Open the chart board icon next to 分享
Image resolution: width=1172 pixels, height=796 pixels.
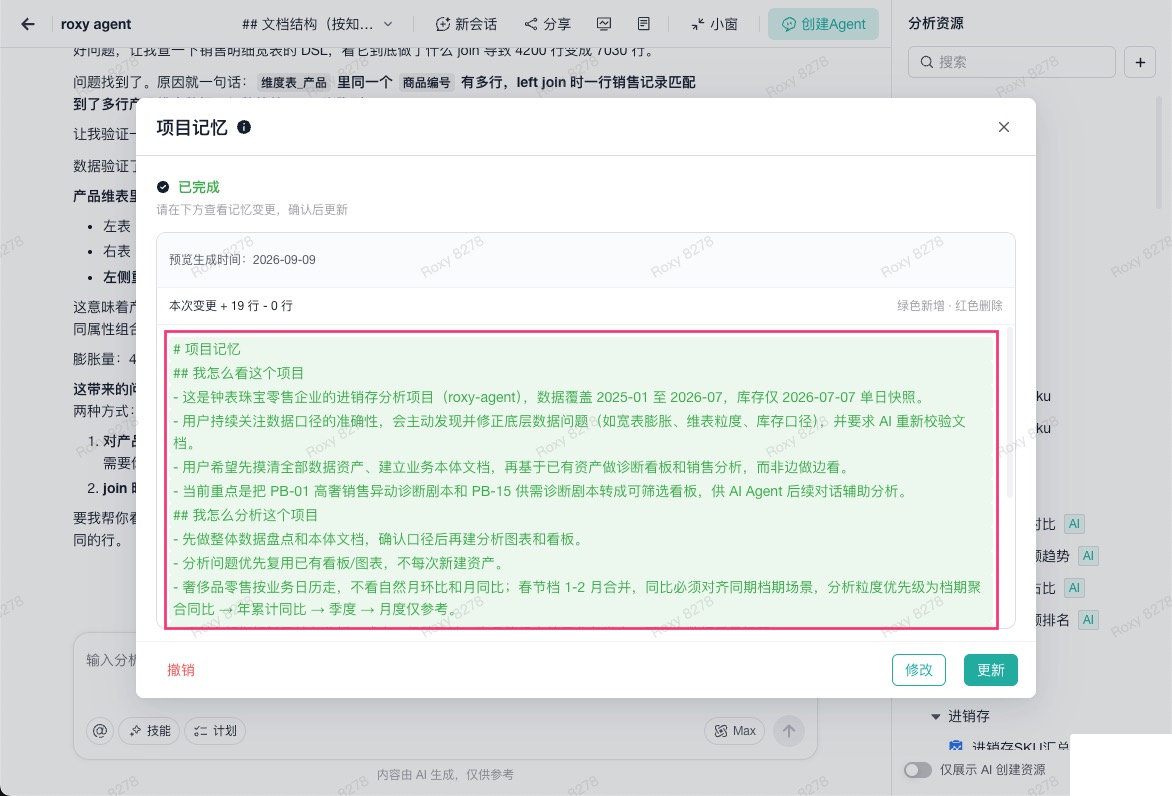pos(604,24)
